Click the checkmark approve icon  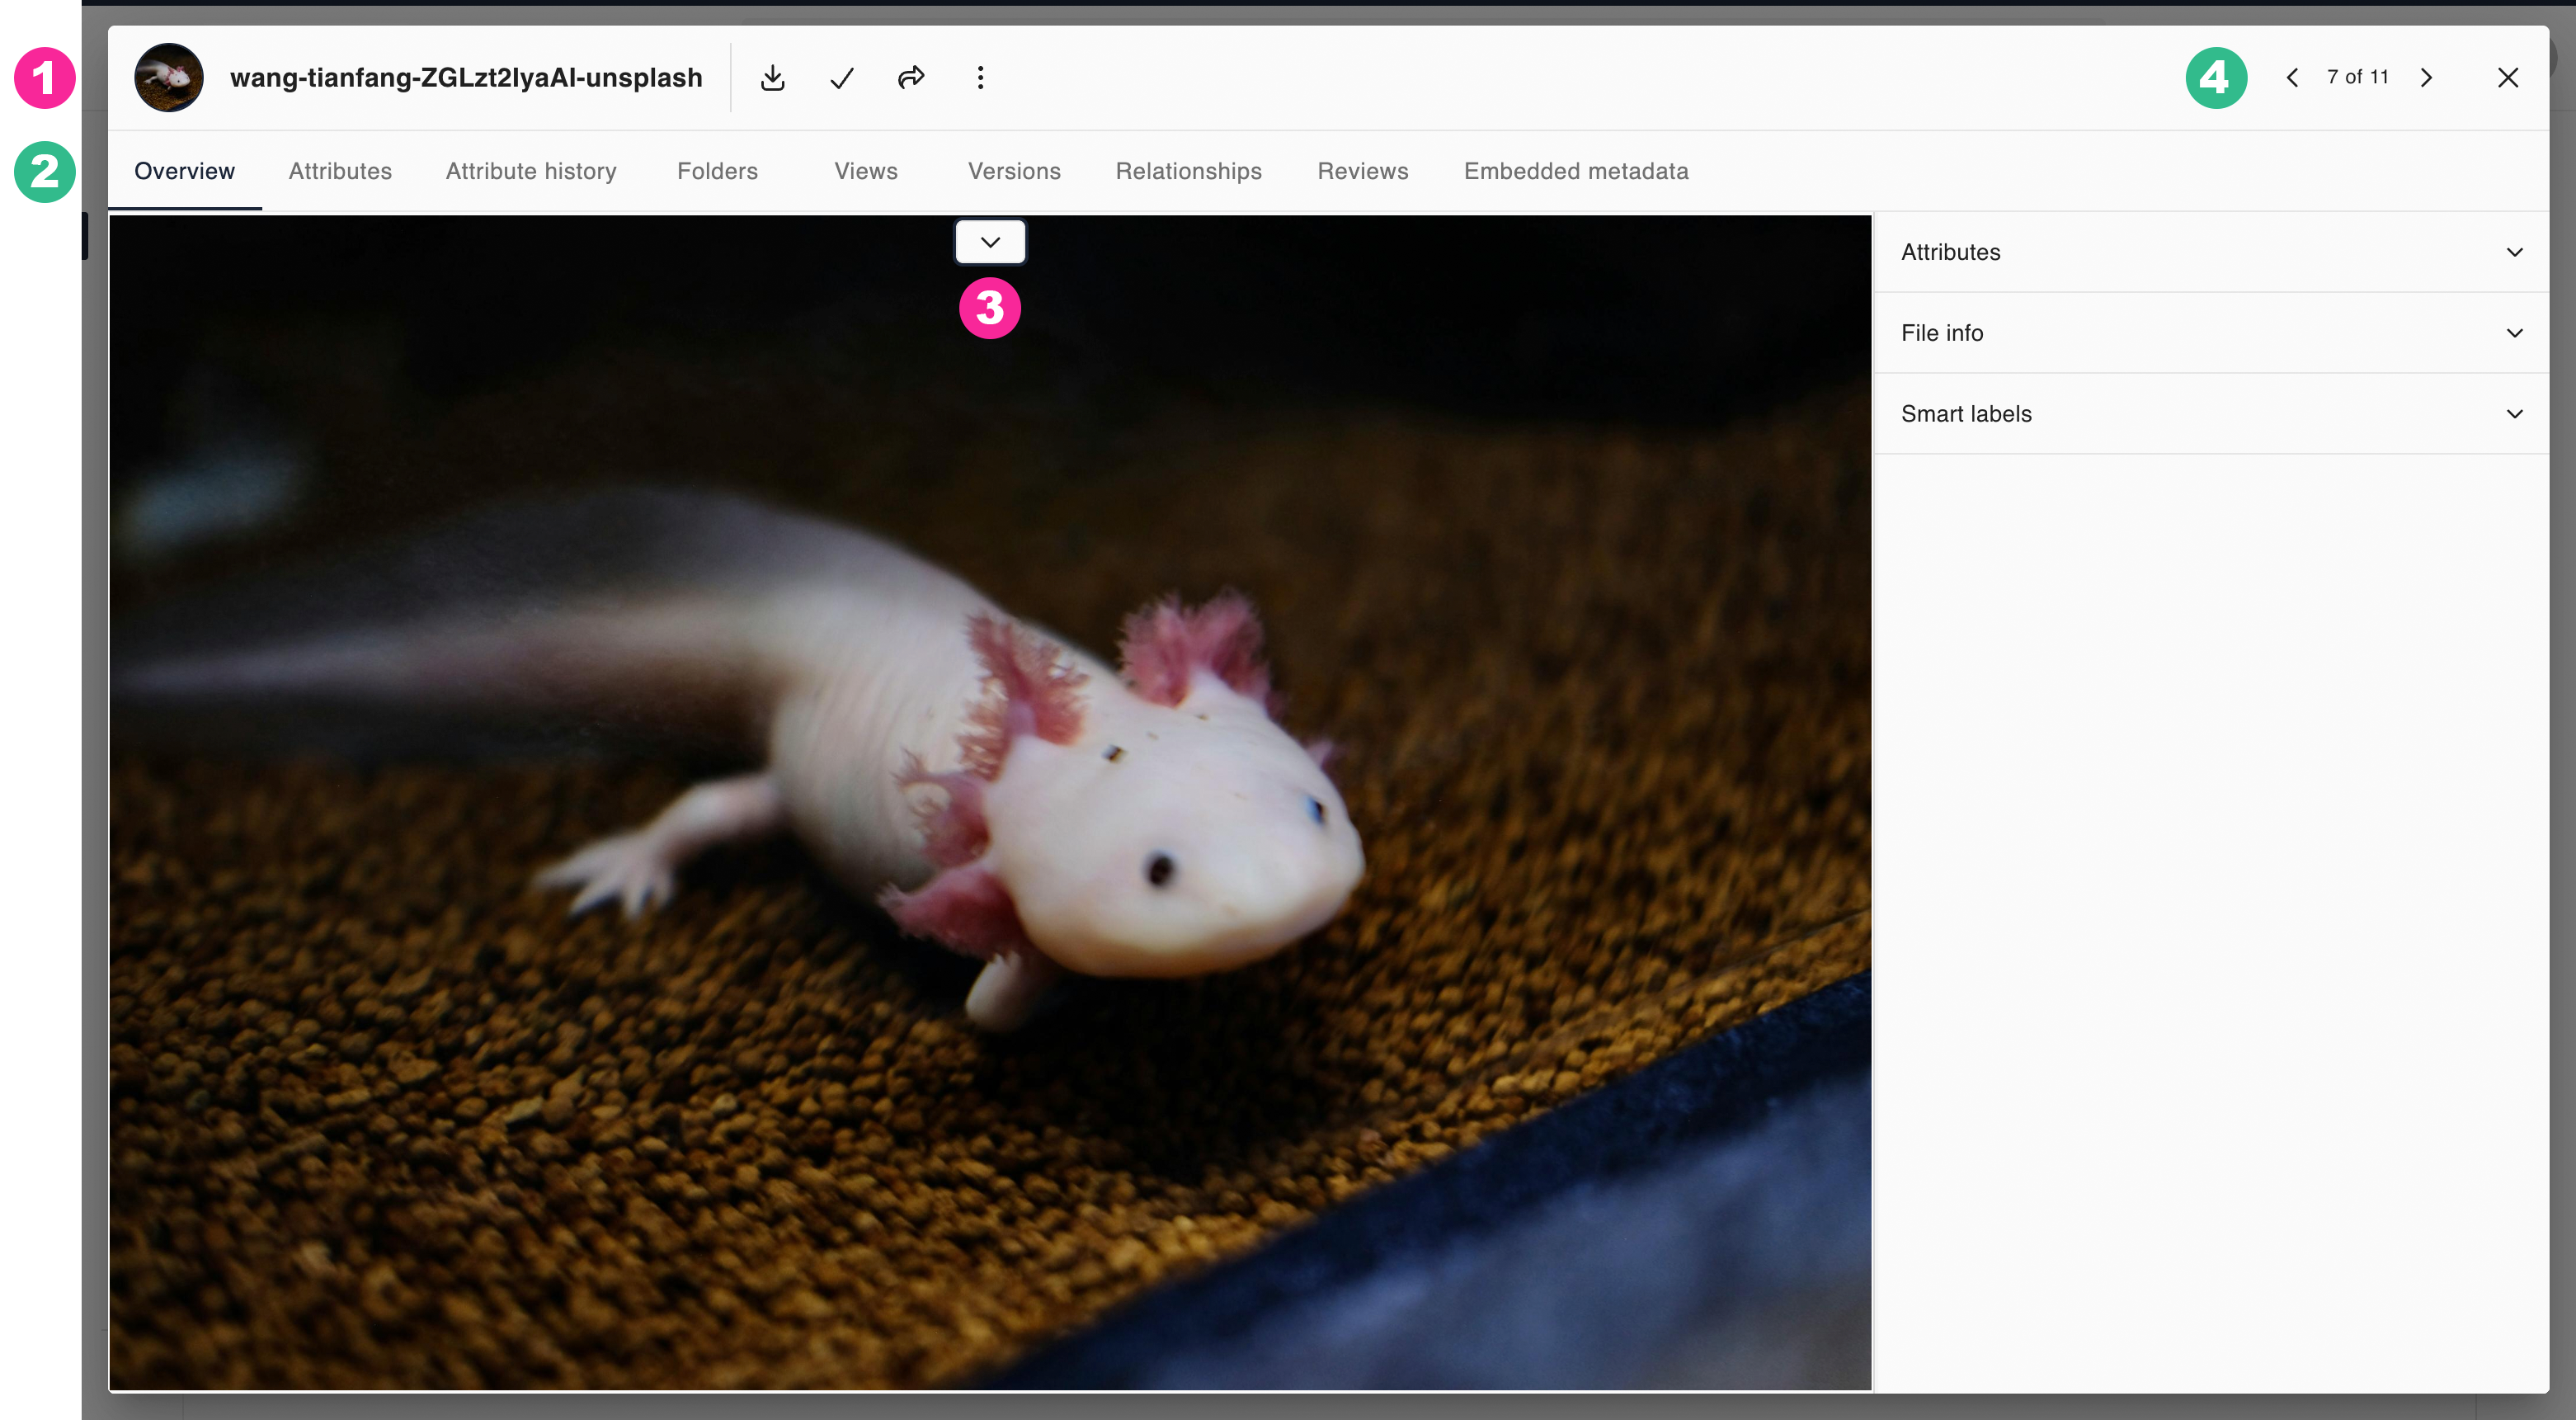(x=842, y=78)
